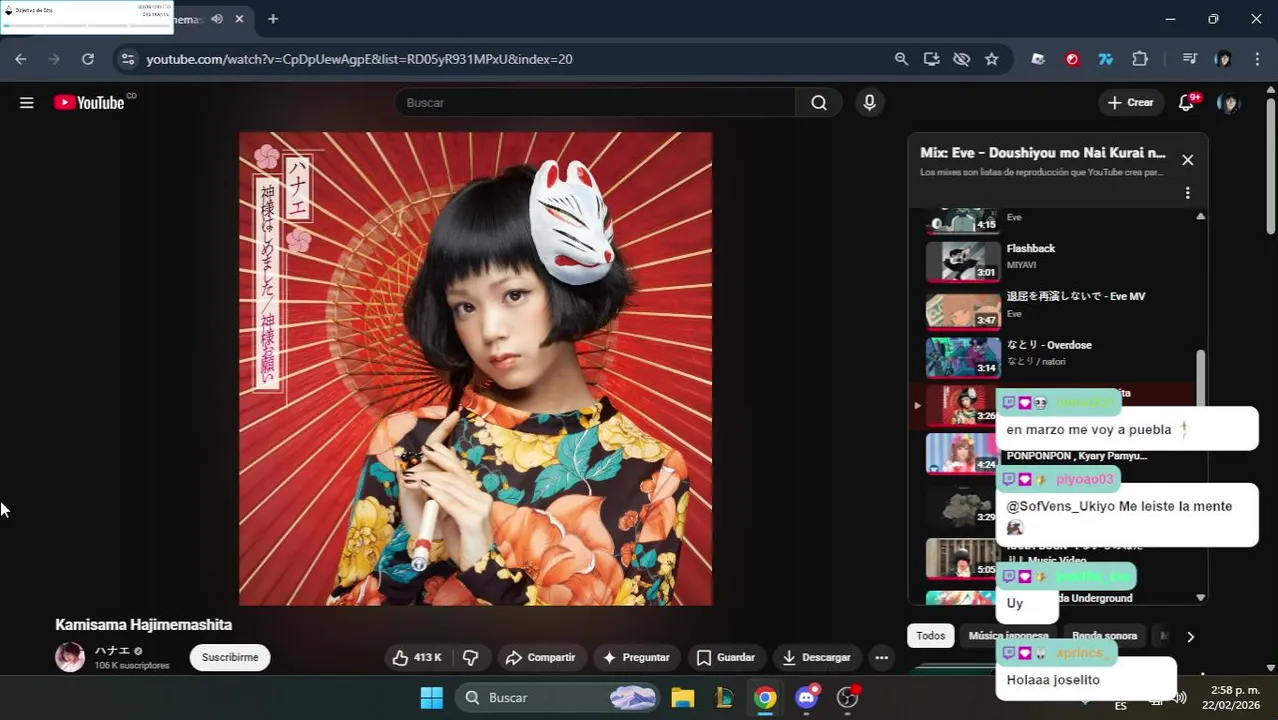Click the Crear button

1131,102
